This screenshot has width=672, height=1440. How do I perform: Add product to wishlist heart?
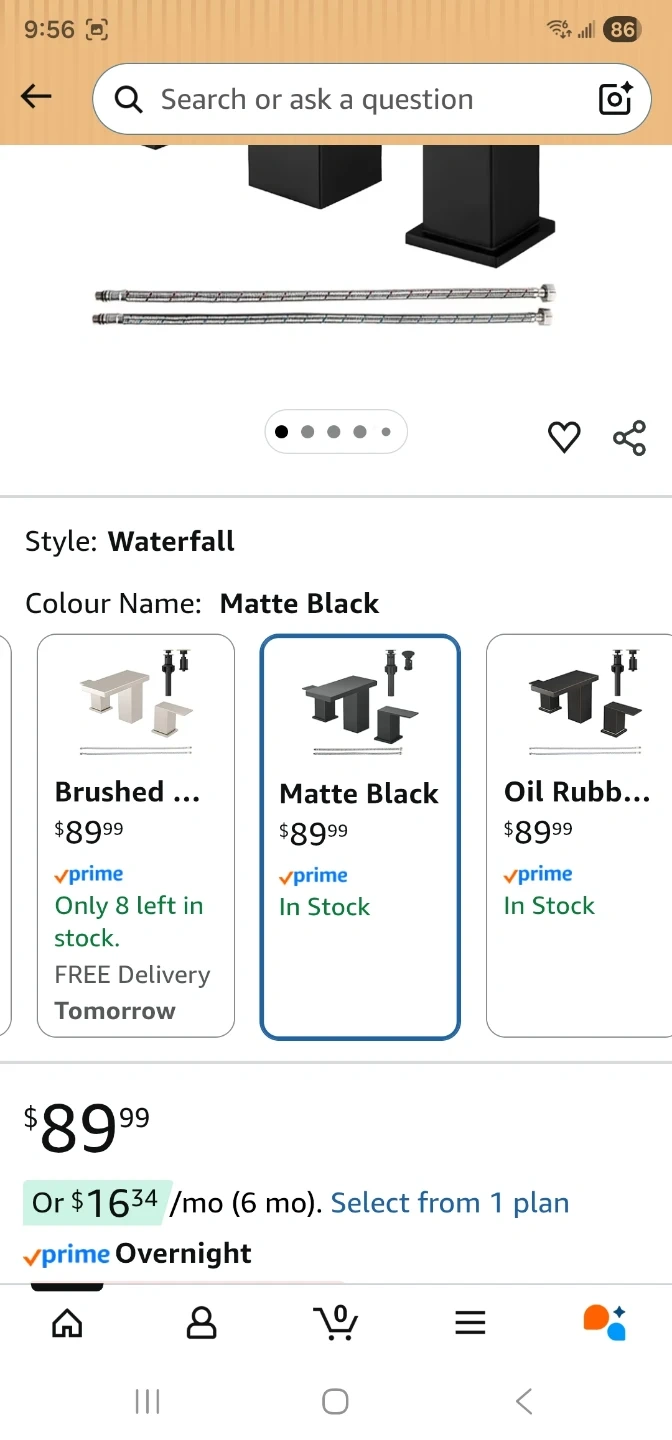[x=564, y=437]
